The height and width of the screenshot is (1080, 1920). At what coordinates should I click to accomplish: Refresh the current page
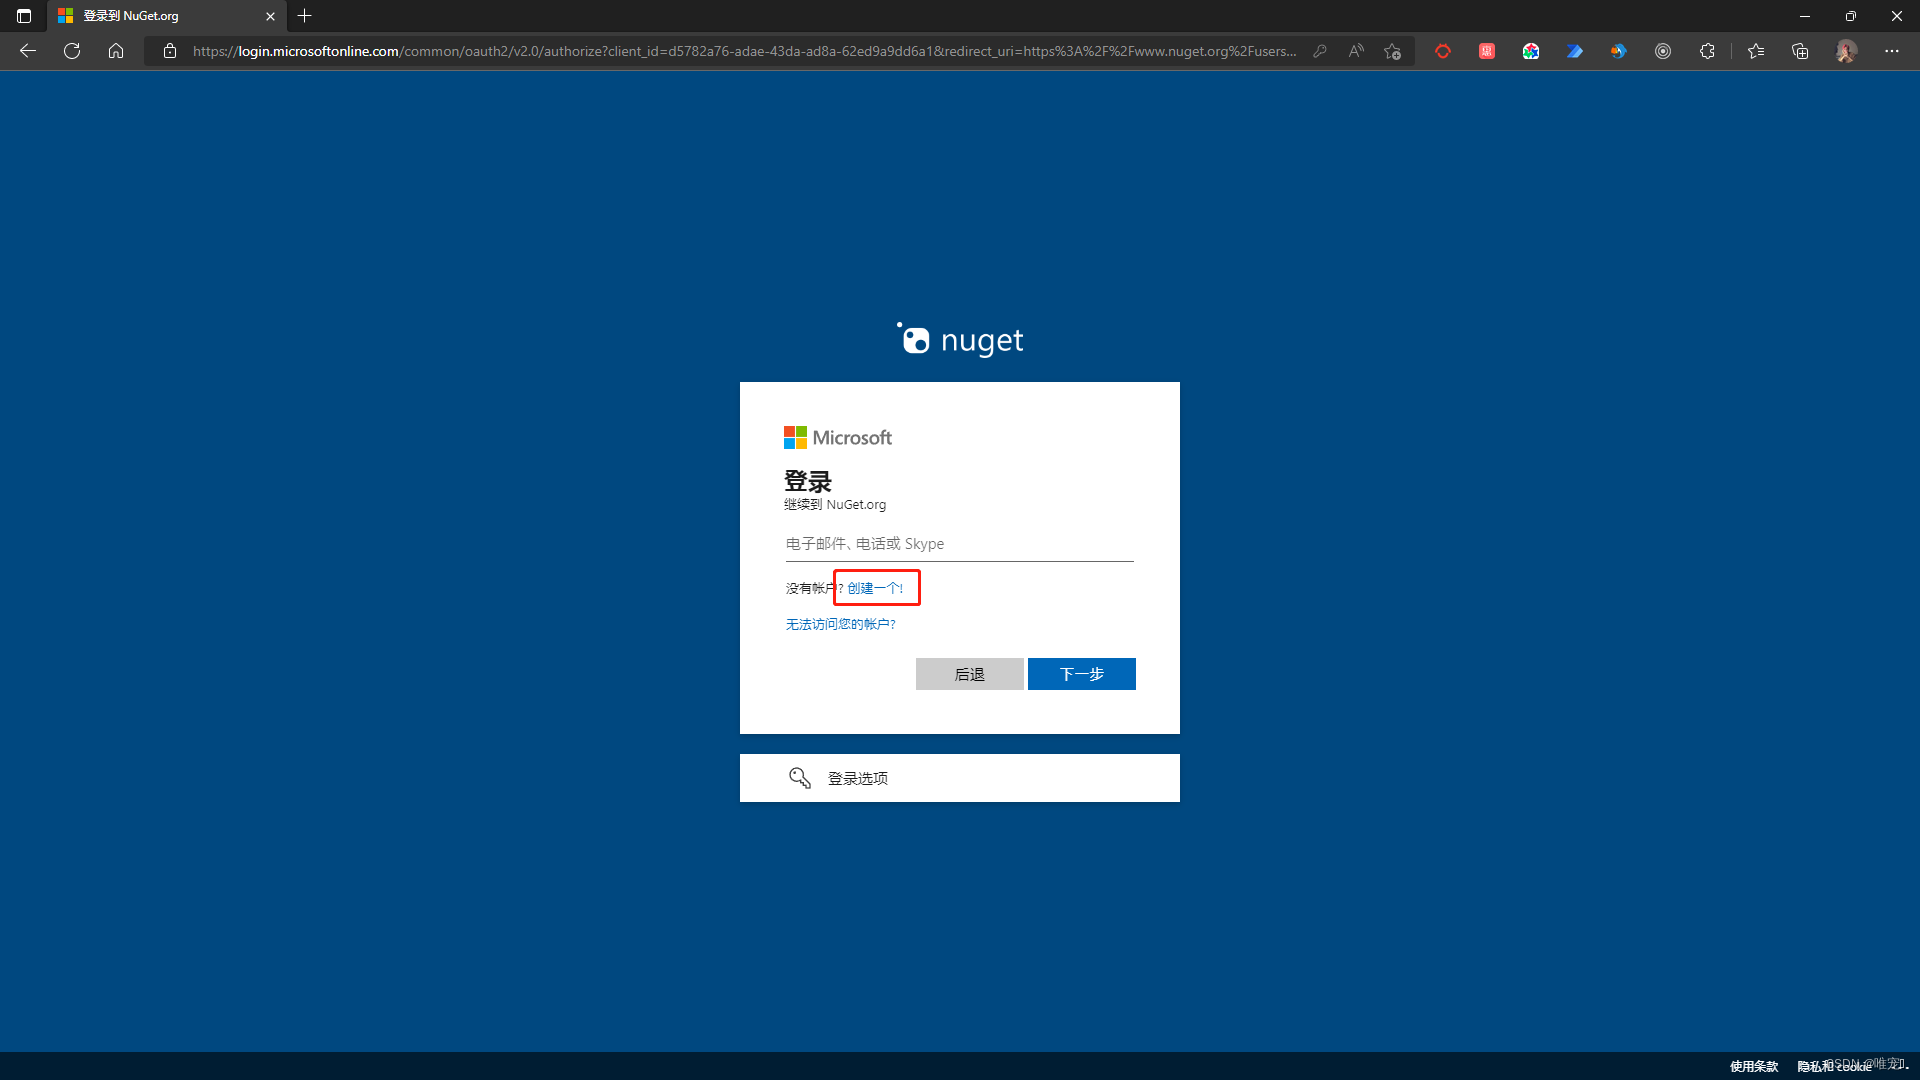(x=72, y=51)
